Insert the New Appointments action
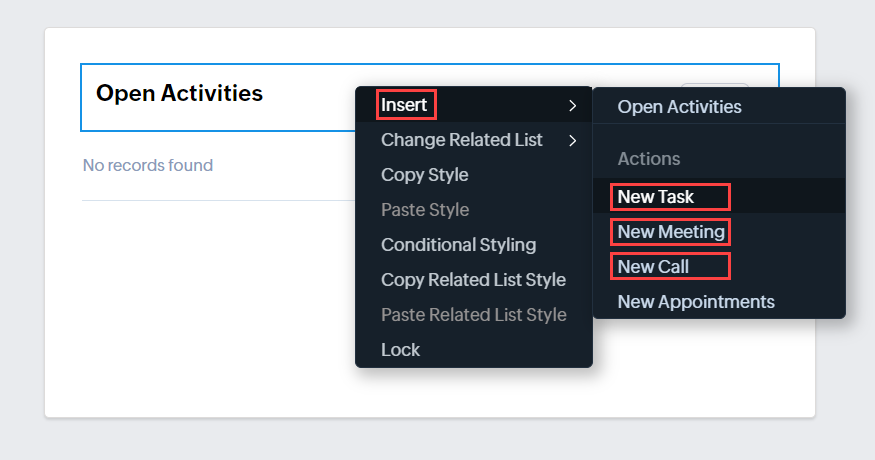 [x=696, y=301]
